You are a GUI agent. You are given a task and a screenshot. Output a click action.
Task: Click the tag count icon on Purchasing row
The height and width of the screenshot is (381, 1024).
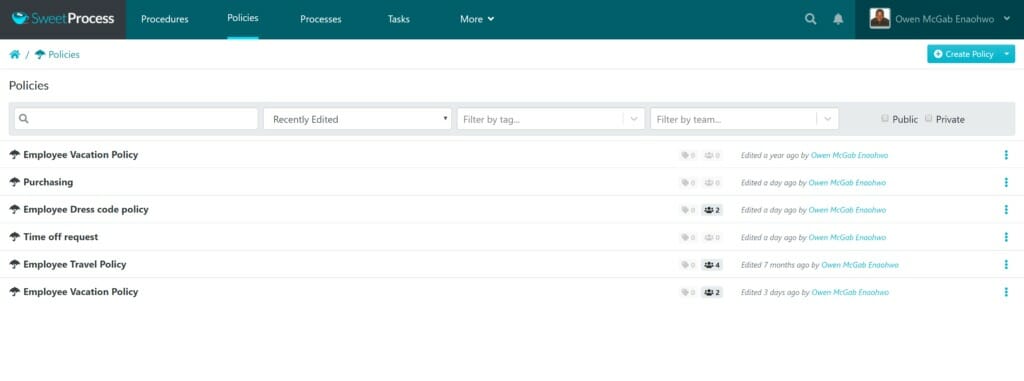pyautogui.click(x=688, y=183)
